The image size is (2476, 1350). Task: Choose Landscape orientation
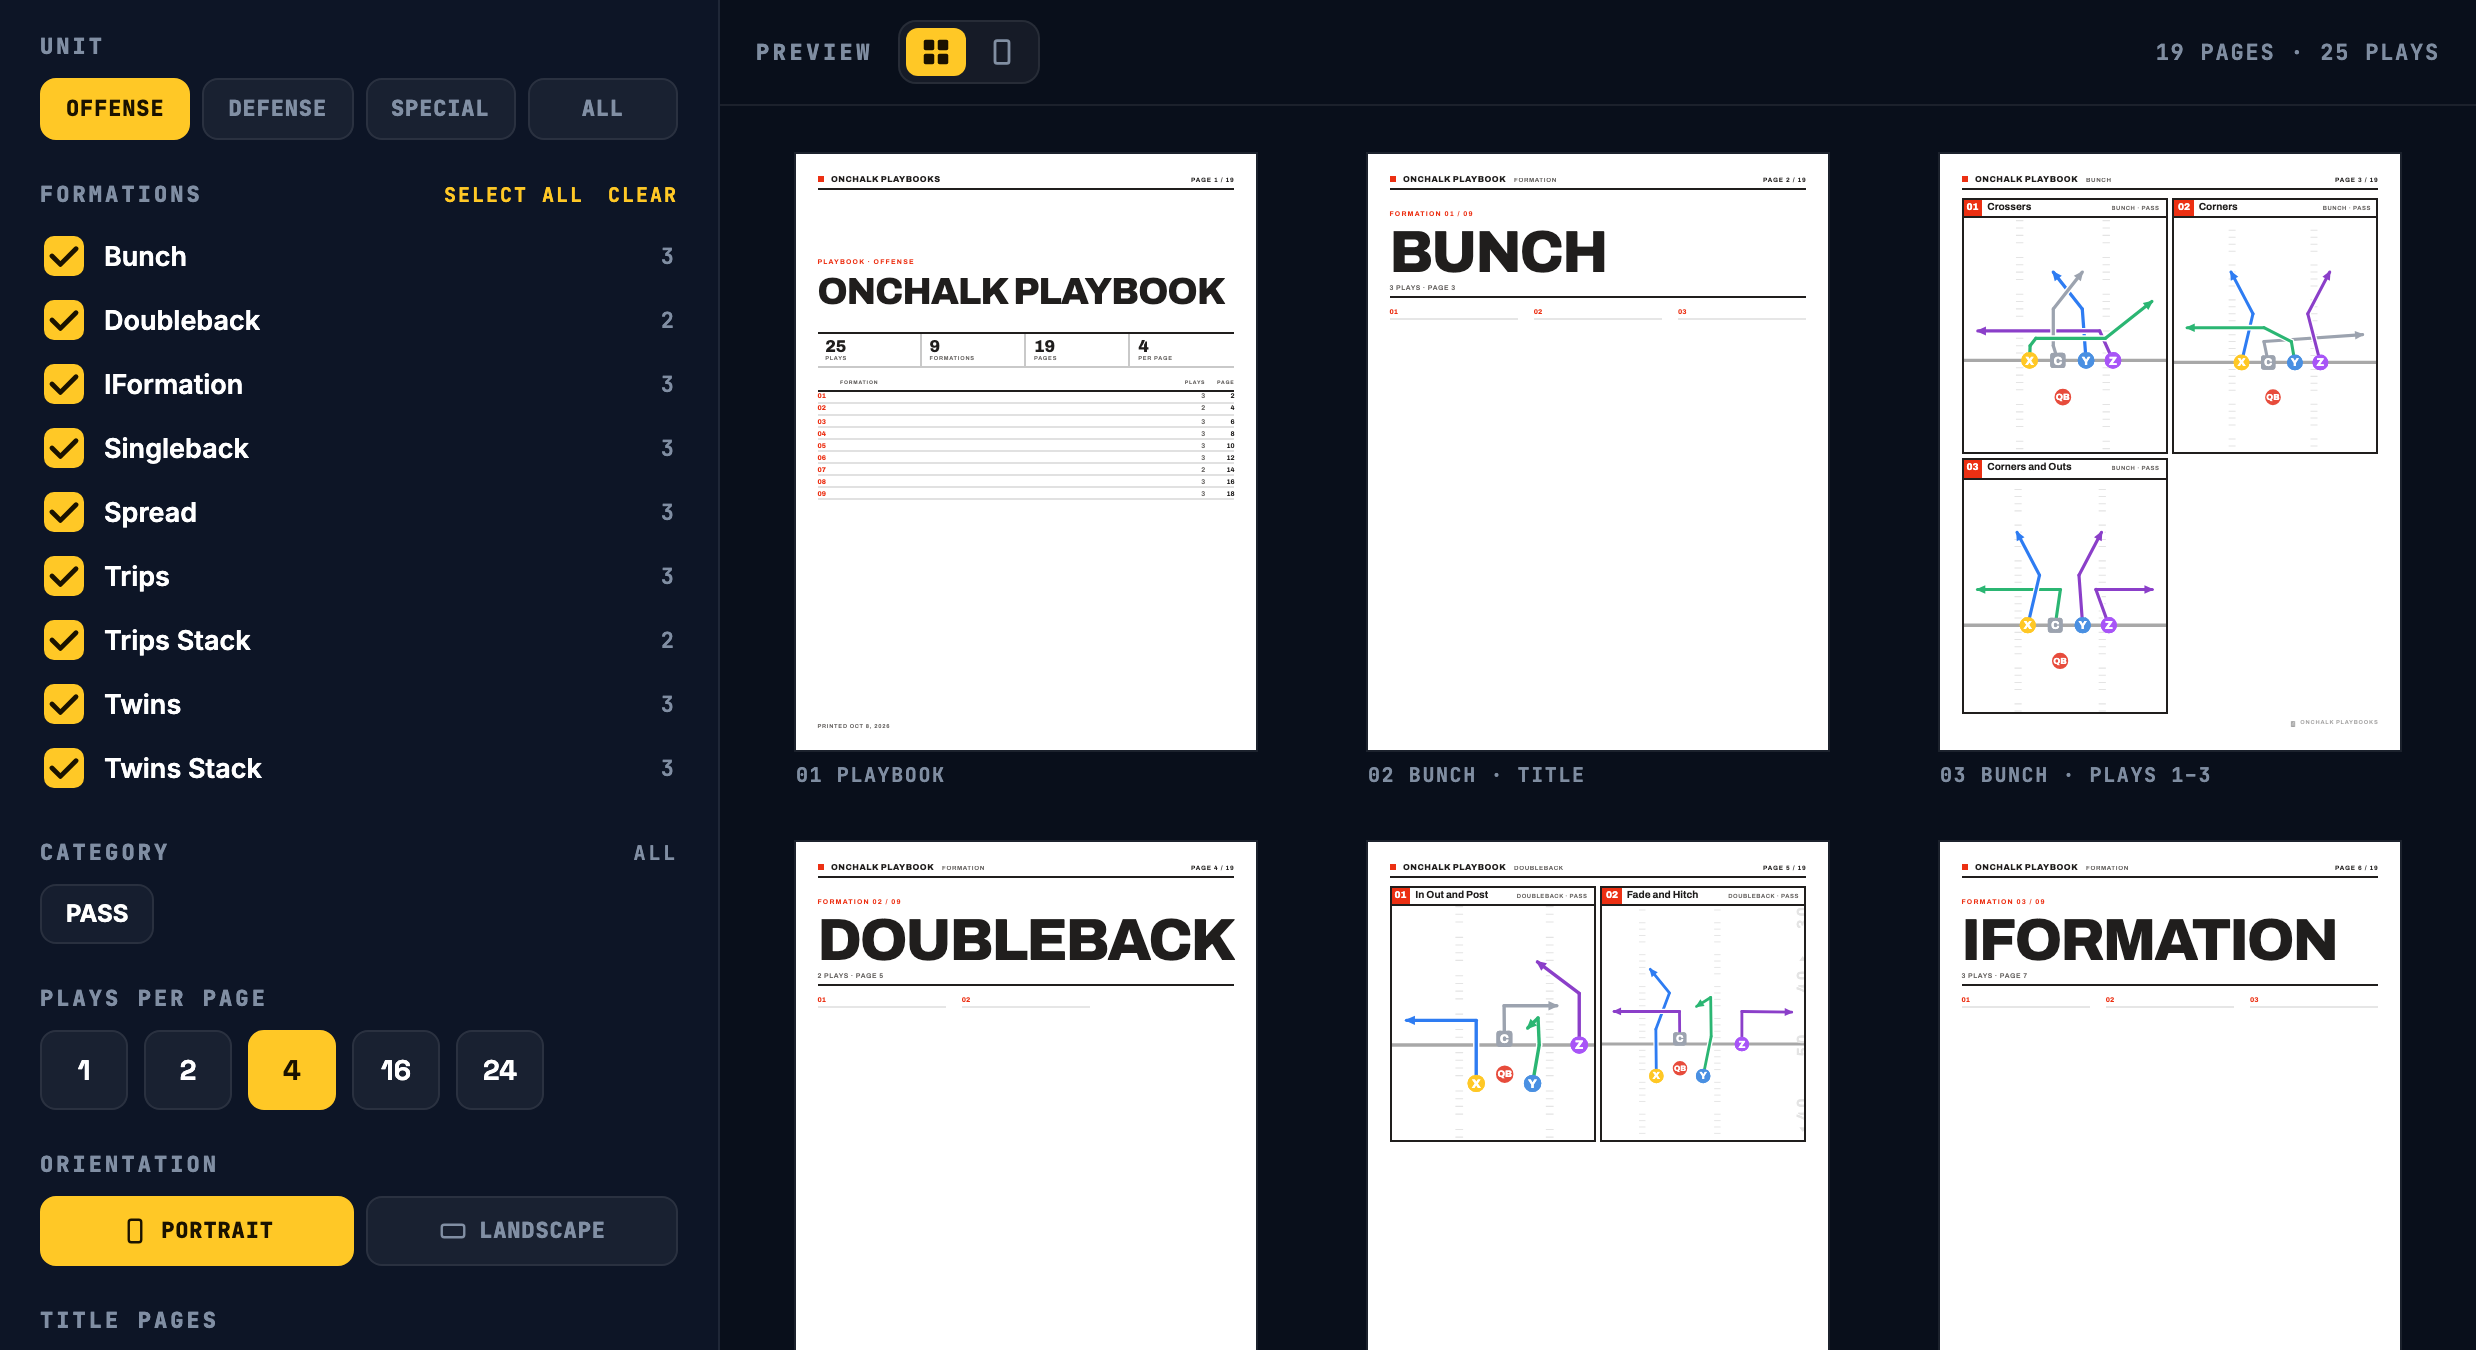coord(522,1231)
